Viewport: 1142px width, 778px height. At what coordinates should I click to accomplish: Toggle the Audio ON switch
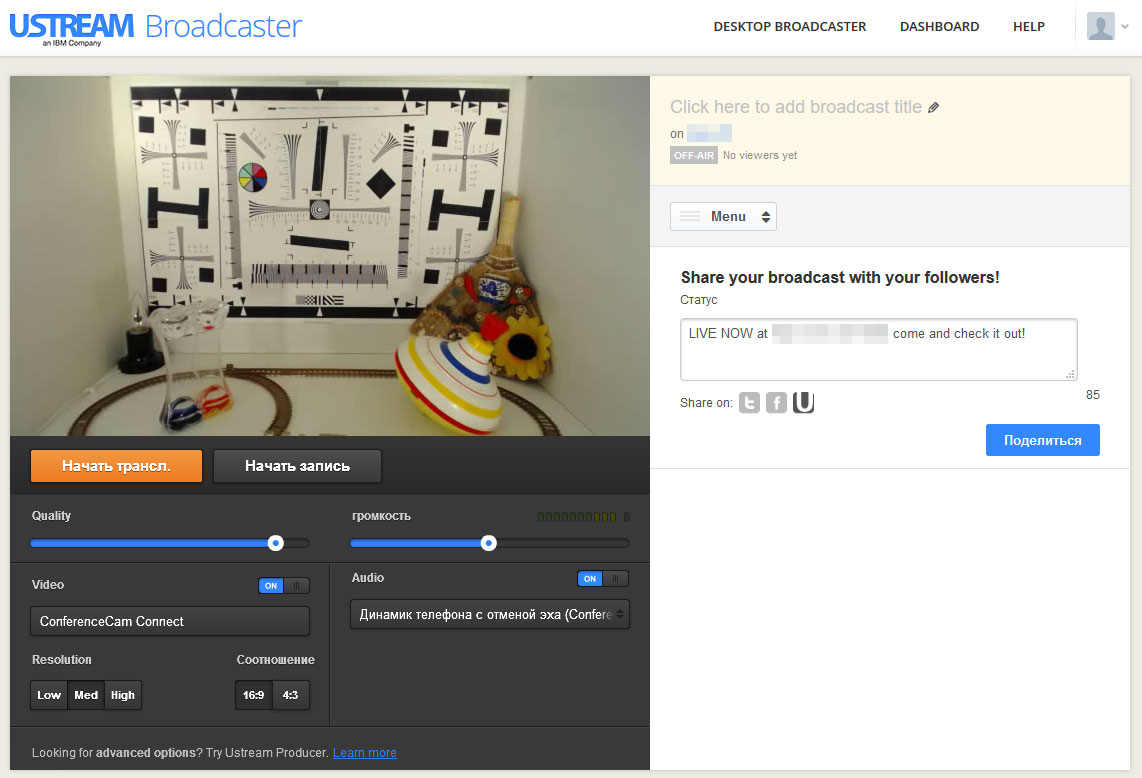coord(603,578)
